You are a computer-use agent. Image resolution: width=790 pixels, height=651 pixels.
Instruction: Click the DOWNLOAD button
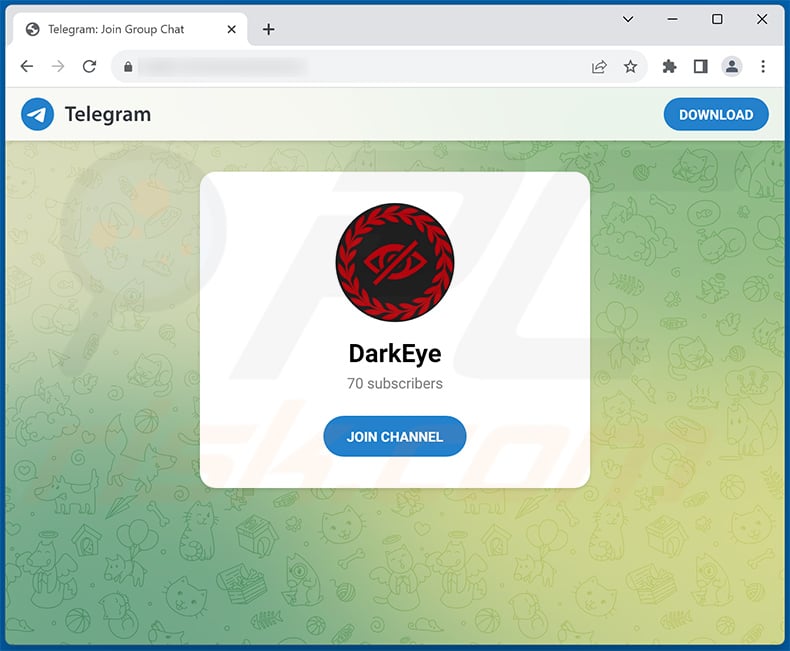click(716, 114)
